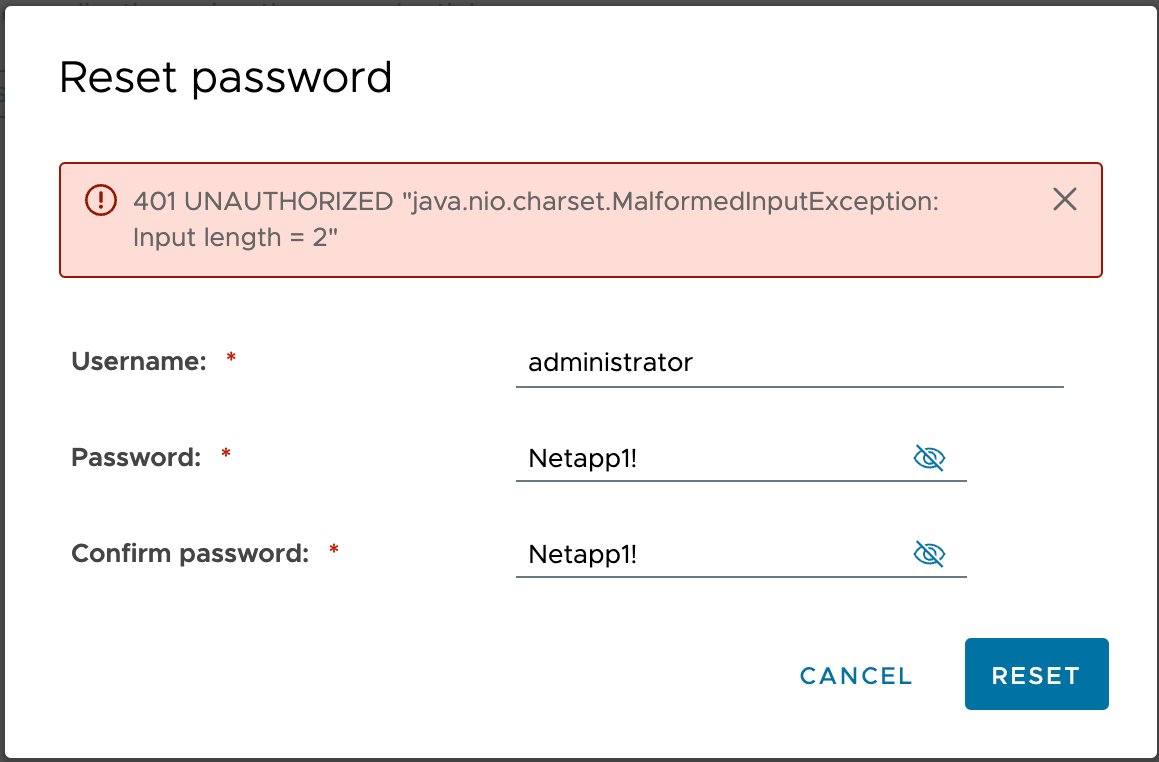The width and height of the screenshot is (1159, 762).
Task: Click the red exclamation error icon
Action: [x=101, y=200]
